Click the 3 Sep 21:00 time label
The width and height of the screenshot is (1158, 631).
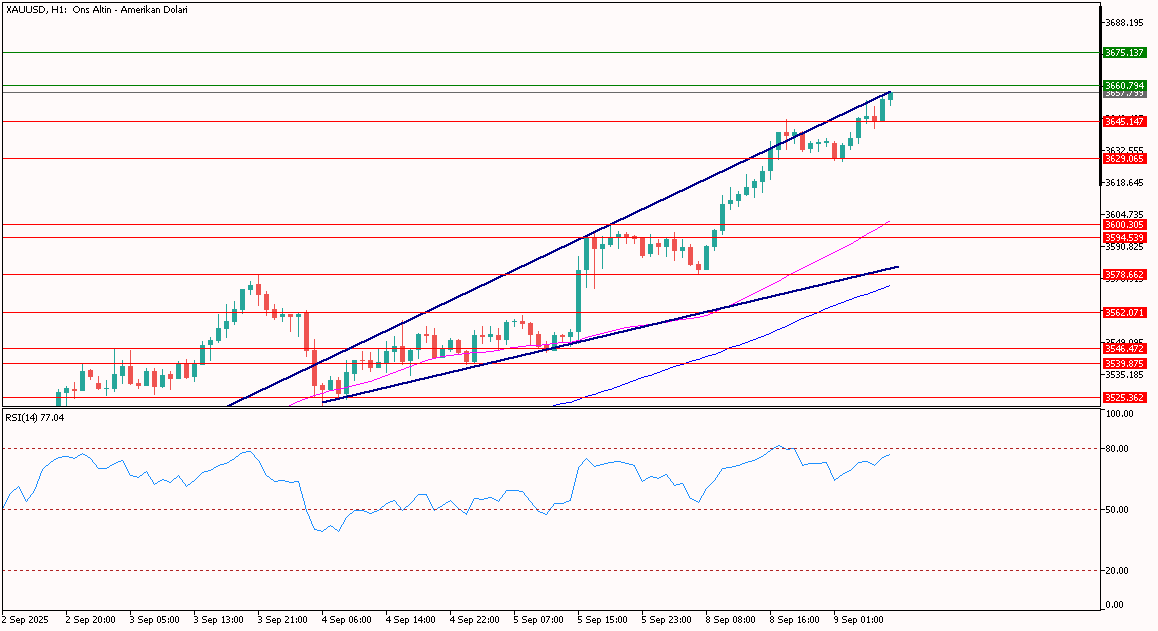point(283,620)
